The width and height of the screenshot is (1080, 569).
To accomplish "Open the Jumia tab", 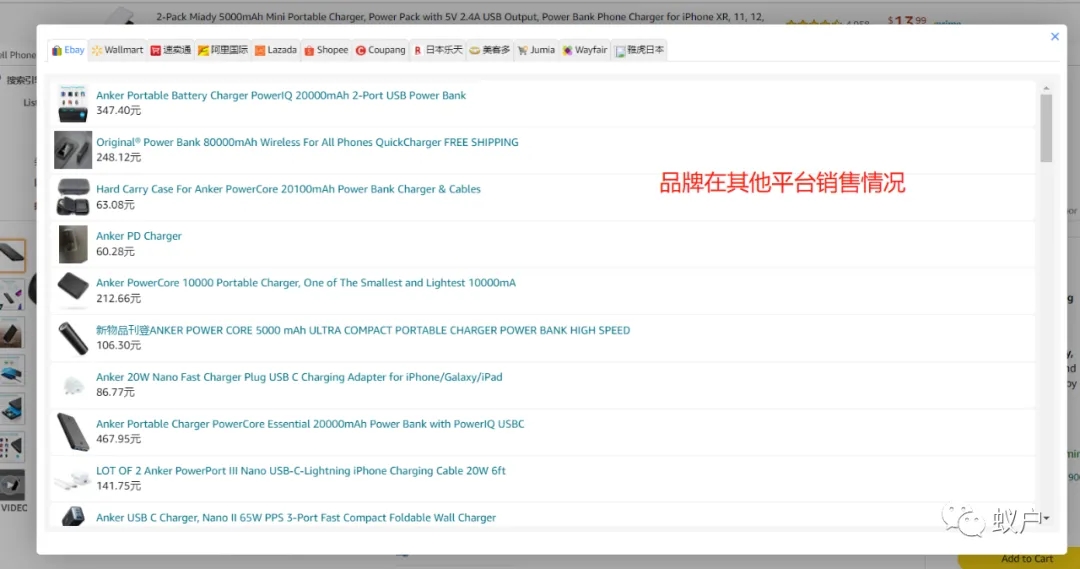I will pyautogui.click(x=537, y=50).
